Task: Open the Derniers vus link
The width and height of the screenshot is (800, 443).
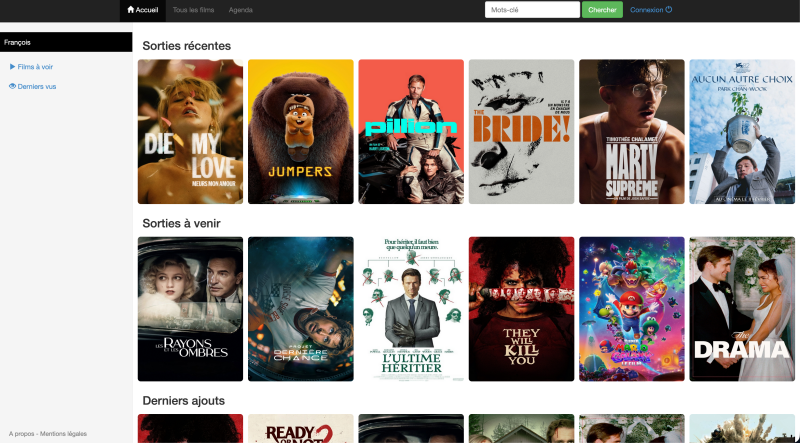Action: [x=37, y=87]
